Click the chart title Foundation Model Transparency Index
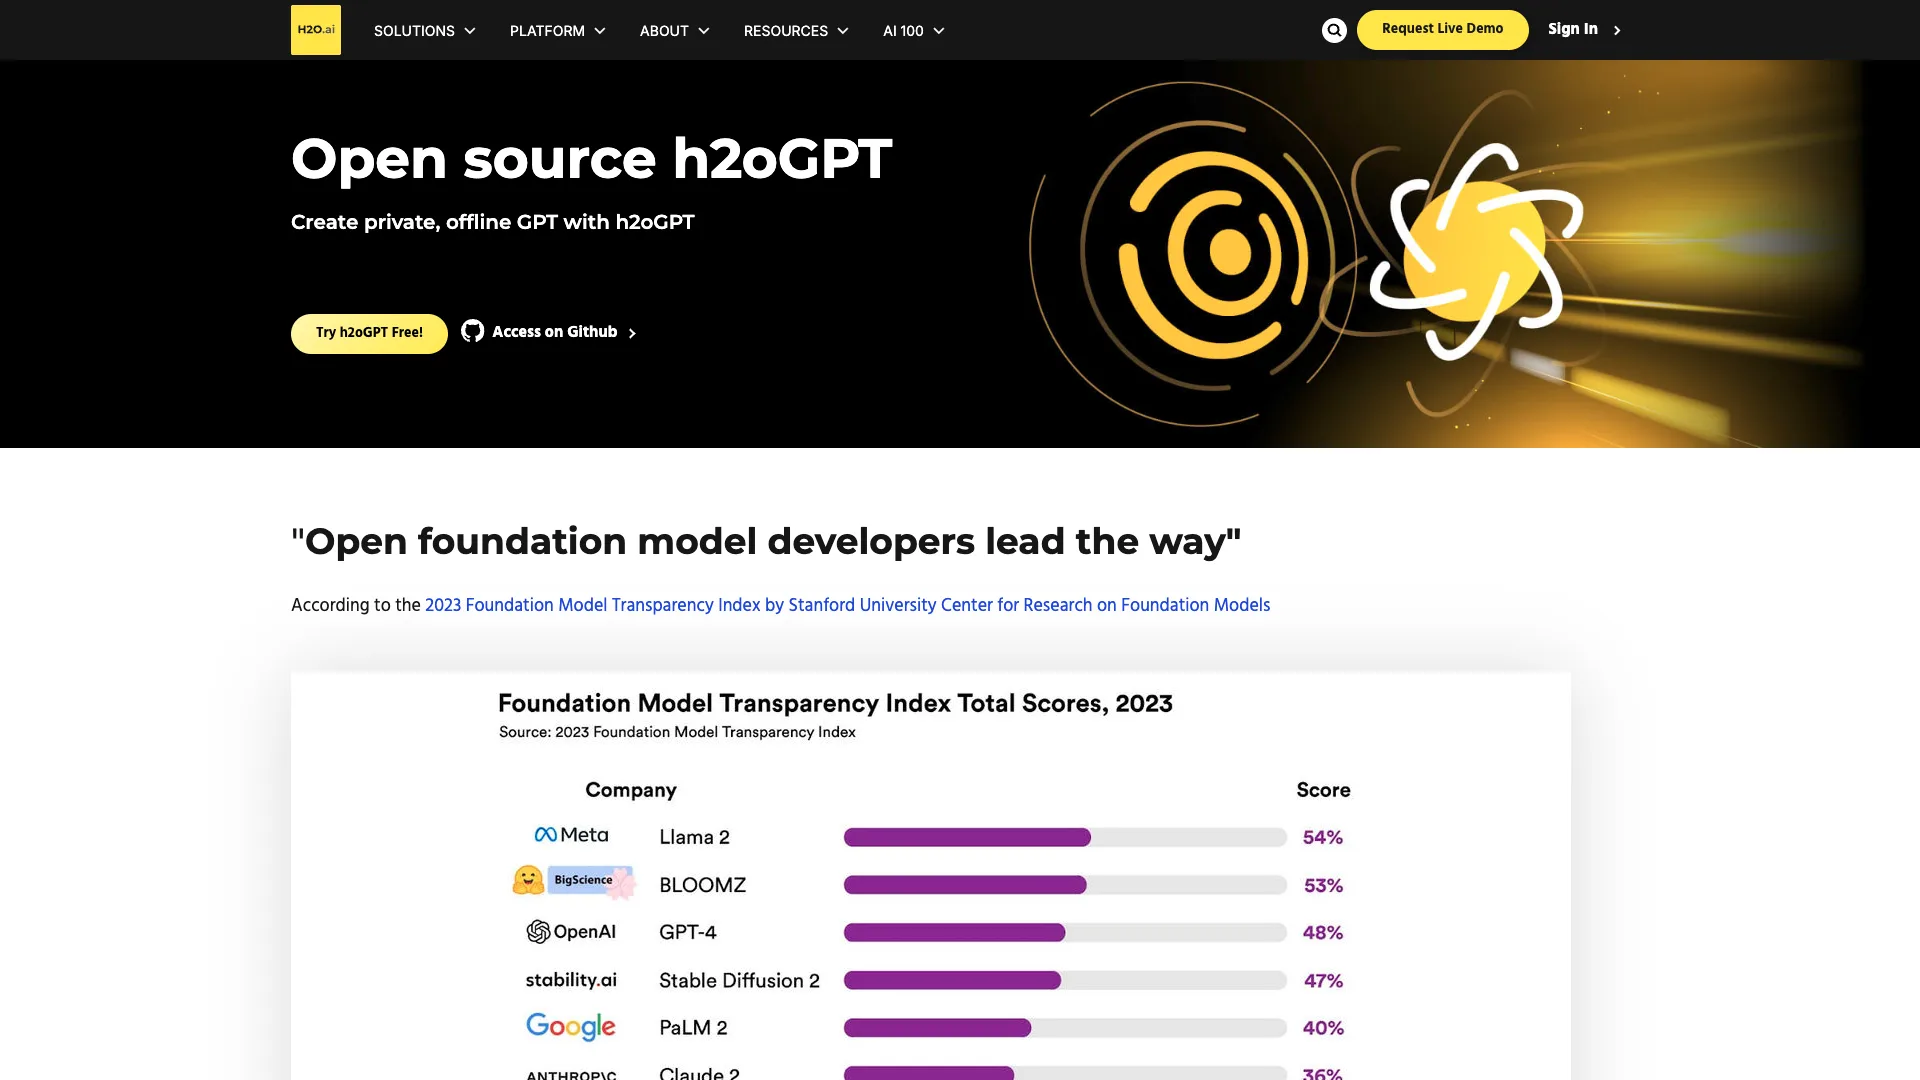The width and height of the screenshot is (1920, 1080). pos(835,704)
